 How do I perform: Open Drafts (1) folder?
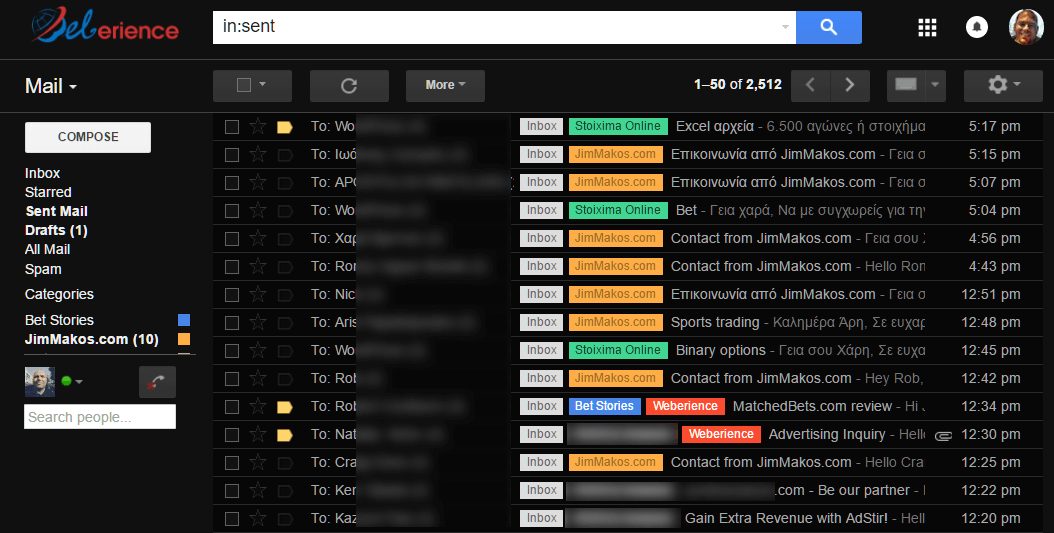point(56,231)
